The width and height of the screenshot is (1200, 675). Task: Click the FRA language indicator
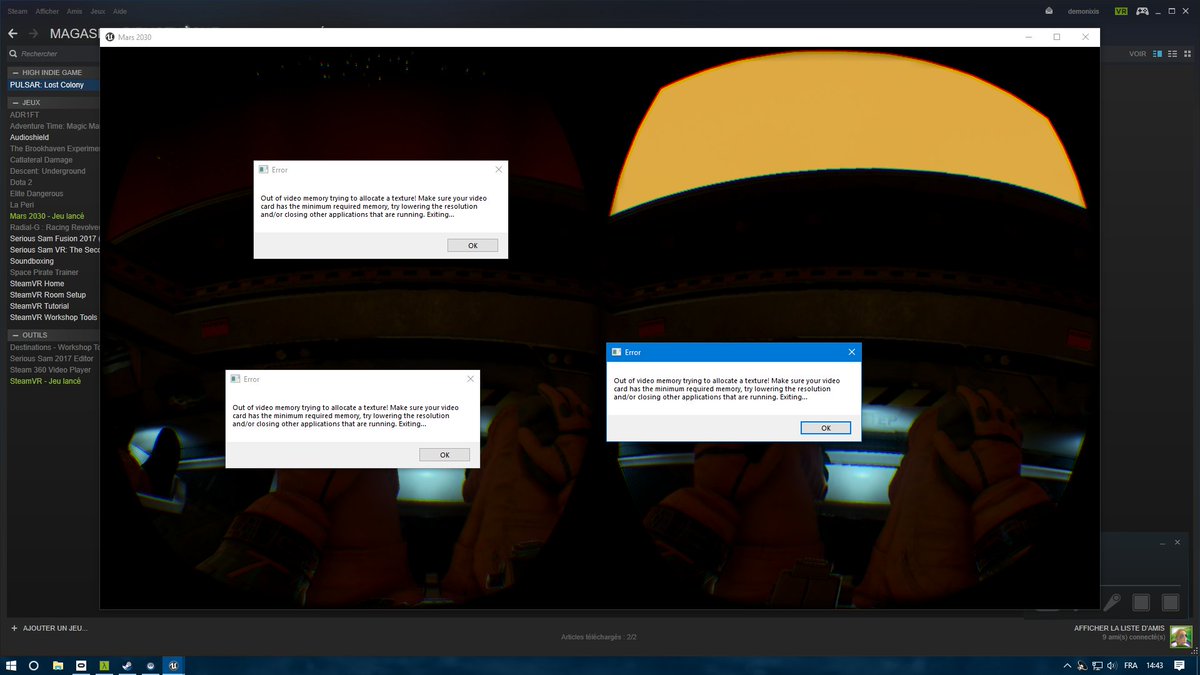1130,665
